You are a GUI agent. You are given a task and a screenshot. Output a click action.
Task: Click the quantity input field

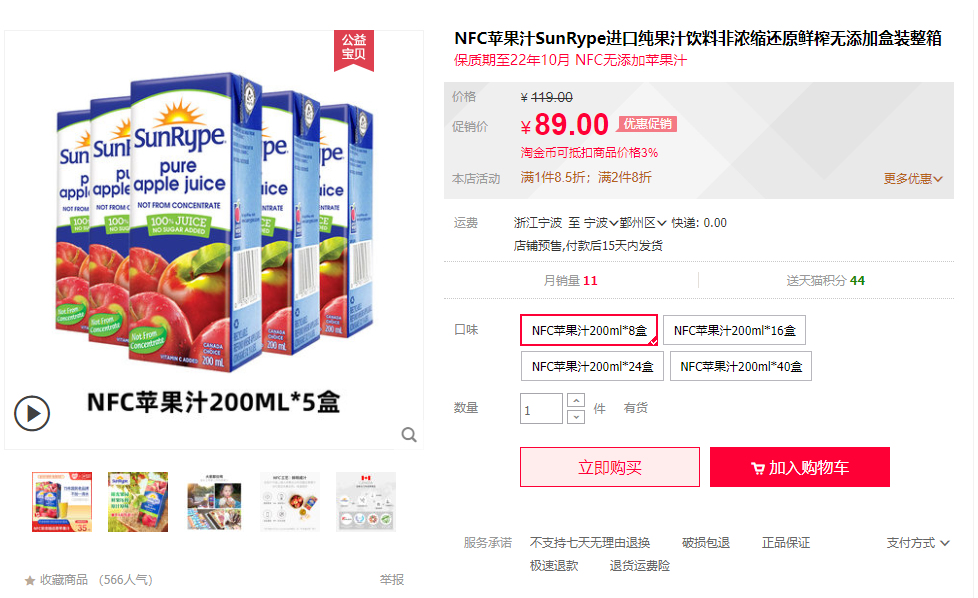click(541, 409)
